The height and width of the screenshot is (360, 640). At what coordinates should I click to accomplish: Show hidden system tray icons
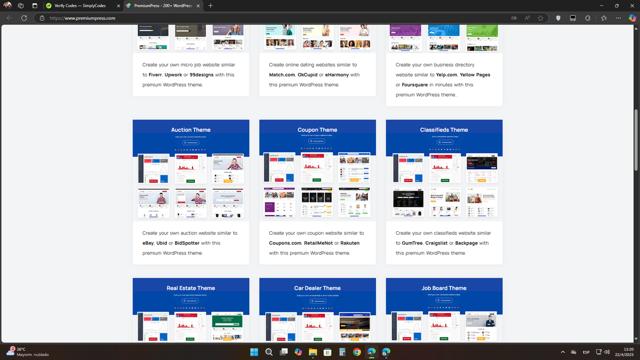[563, 352]
